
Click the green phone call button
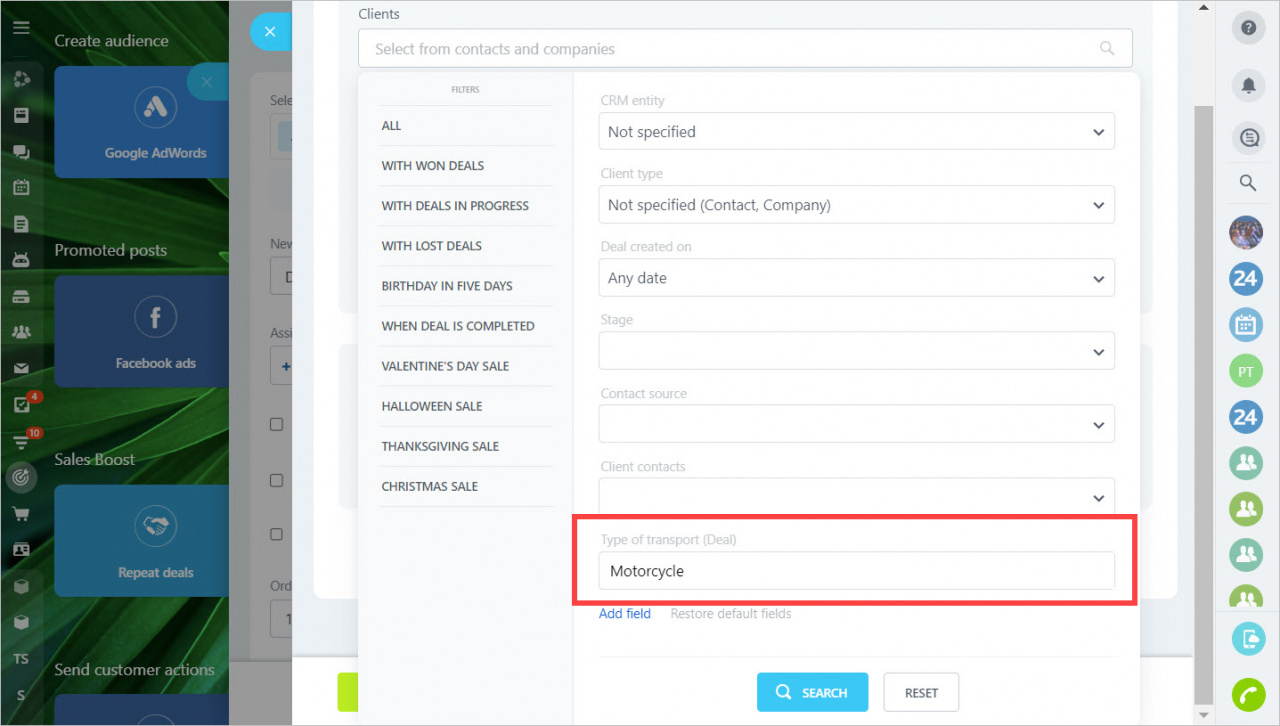1248,694
